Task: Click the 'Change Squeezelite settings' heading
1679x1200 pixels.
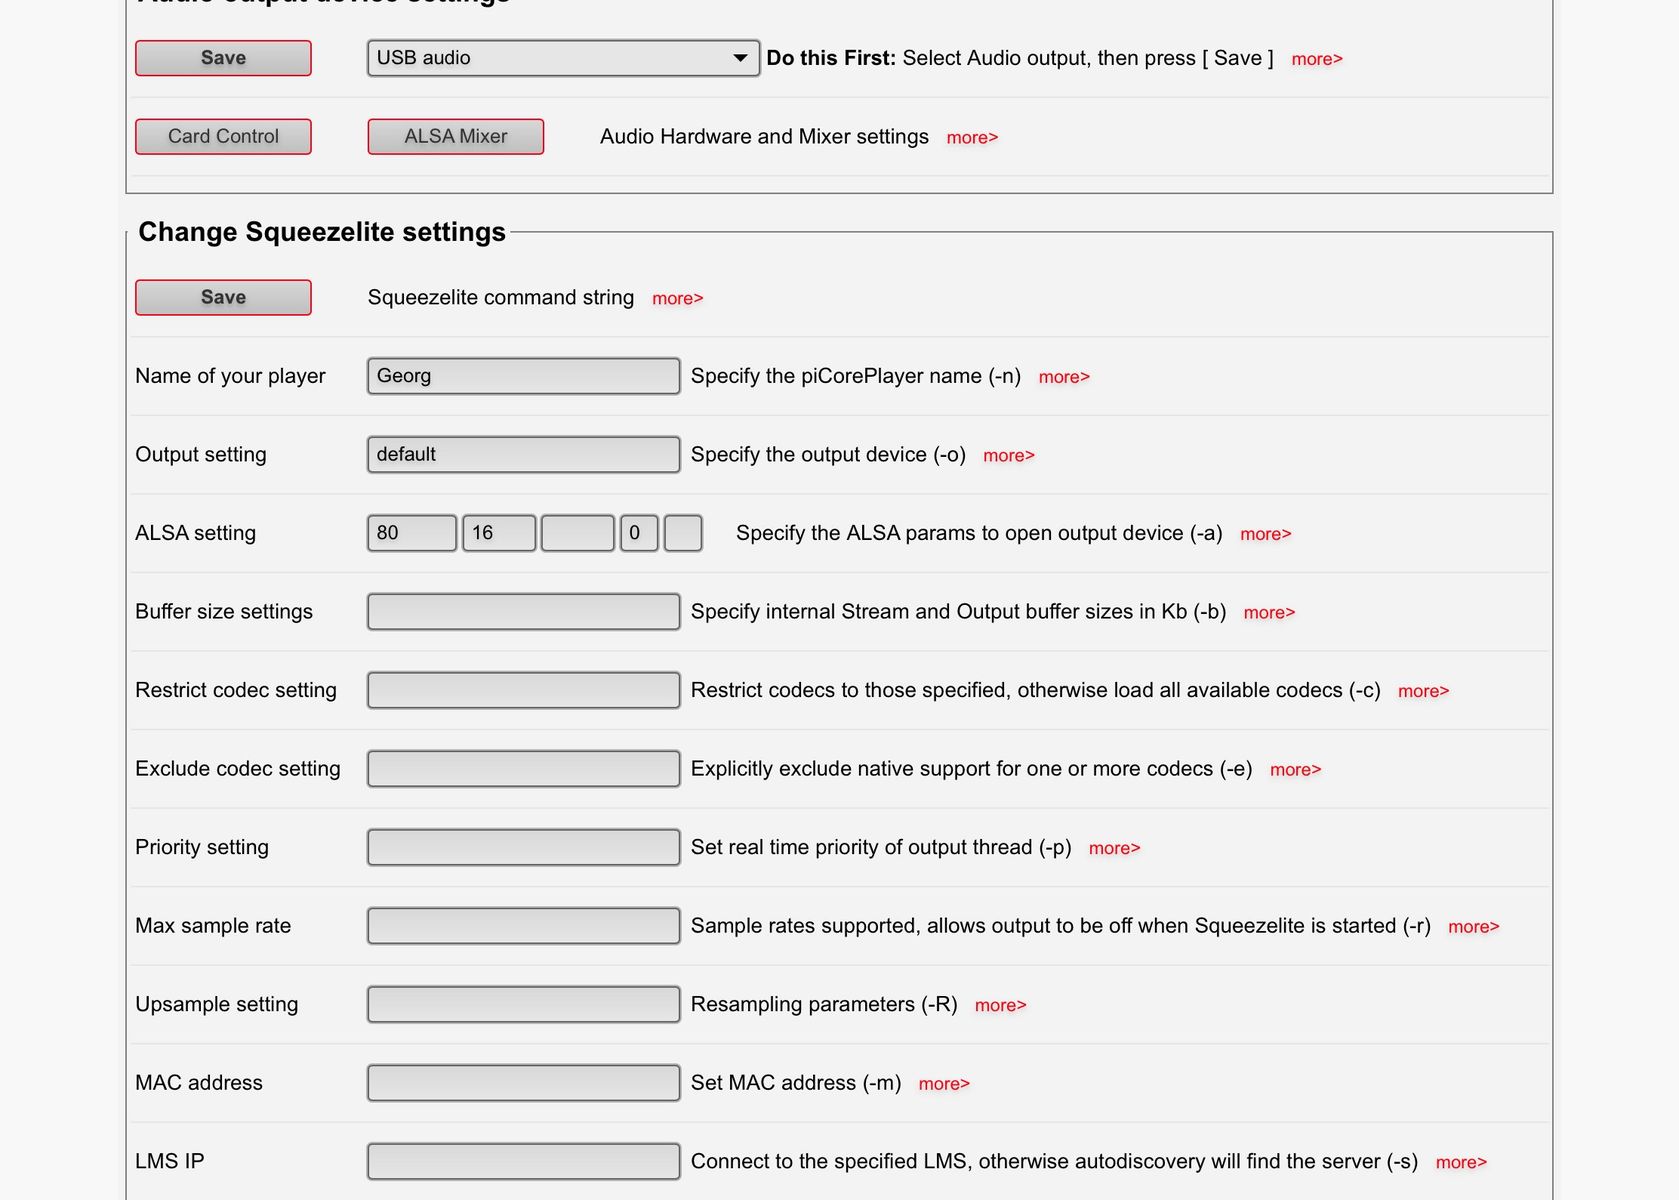Action: 322,232
